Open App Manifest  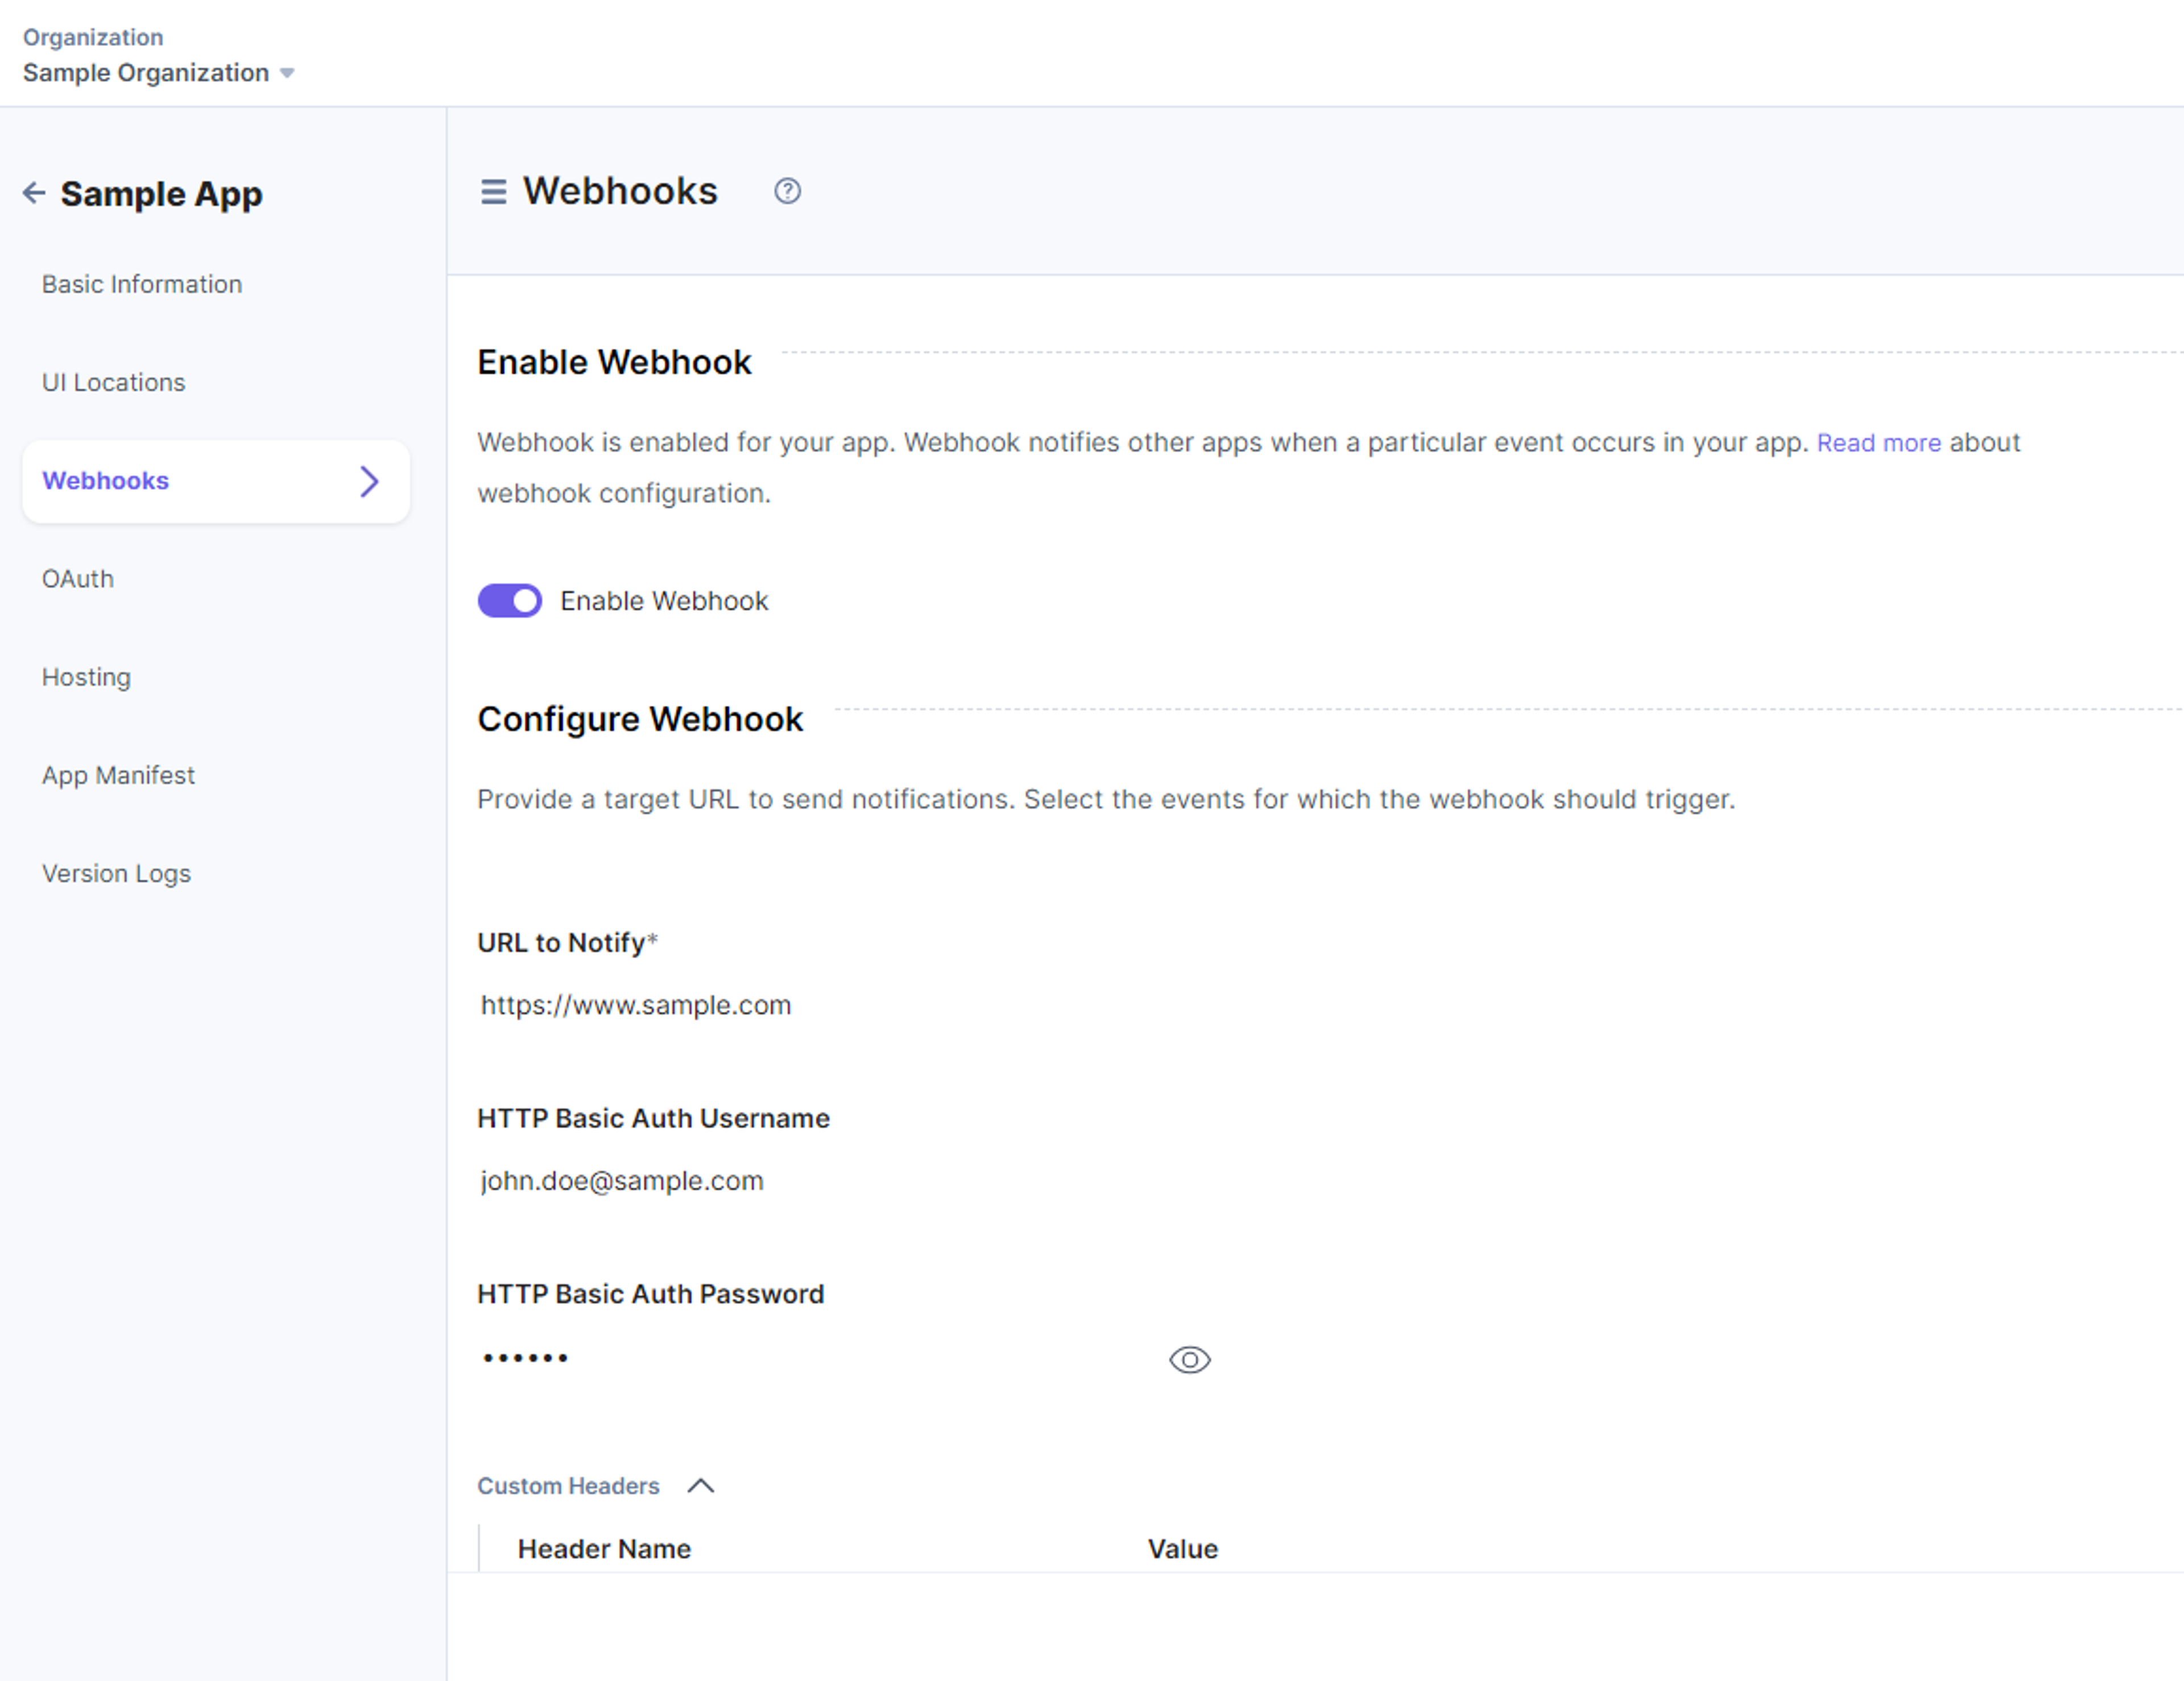[x=118, y=775]
